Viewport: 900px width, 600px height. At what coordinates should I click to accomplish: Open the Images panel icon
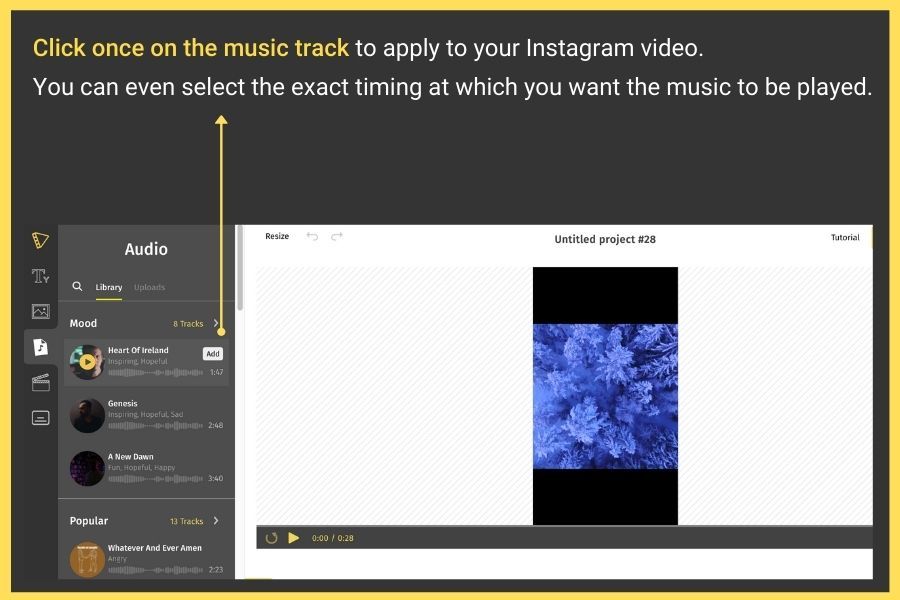(40, 311)
